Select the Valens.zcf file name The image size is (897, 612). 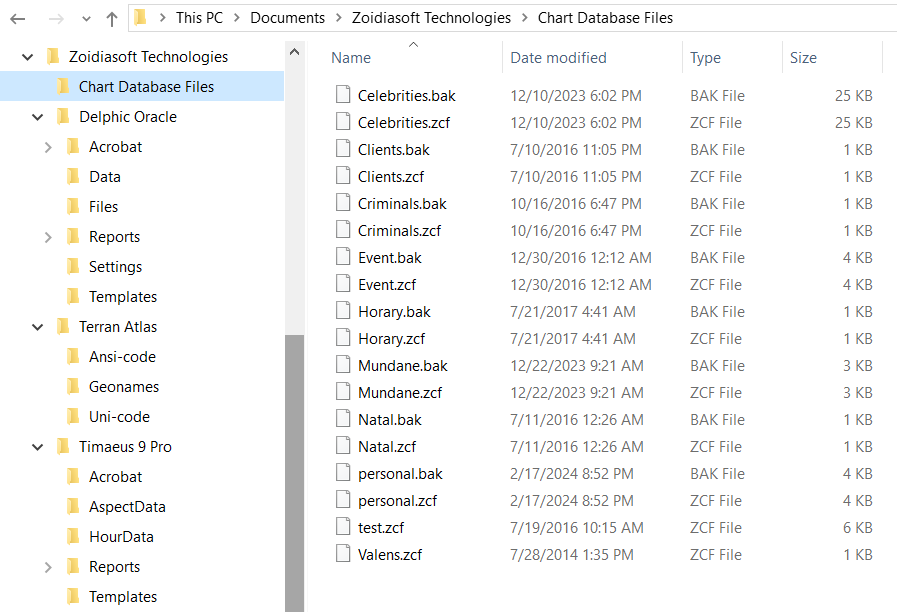coord(390,554)
